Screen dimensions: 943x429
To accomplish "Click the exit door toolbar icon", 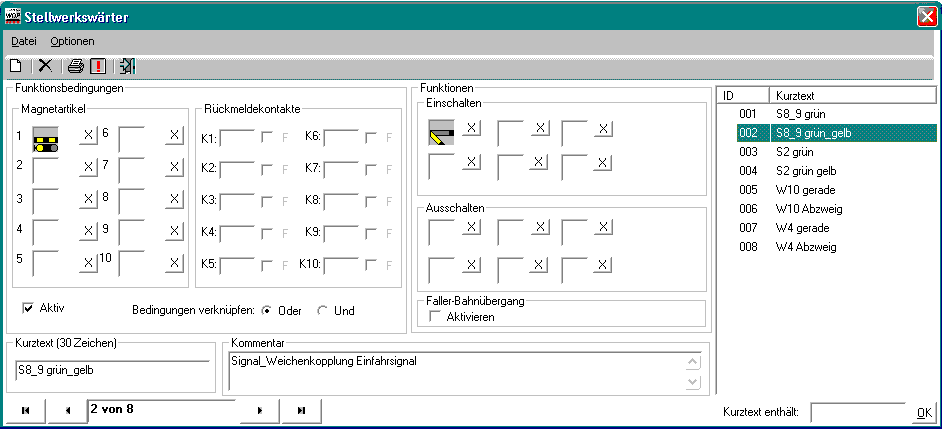I will [127, 66].
